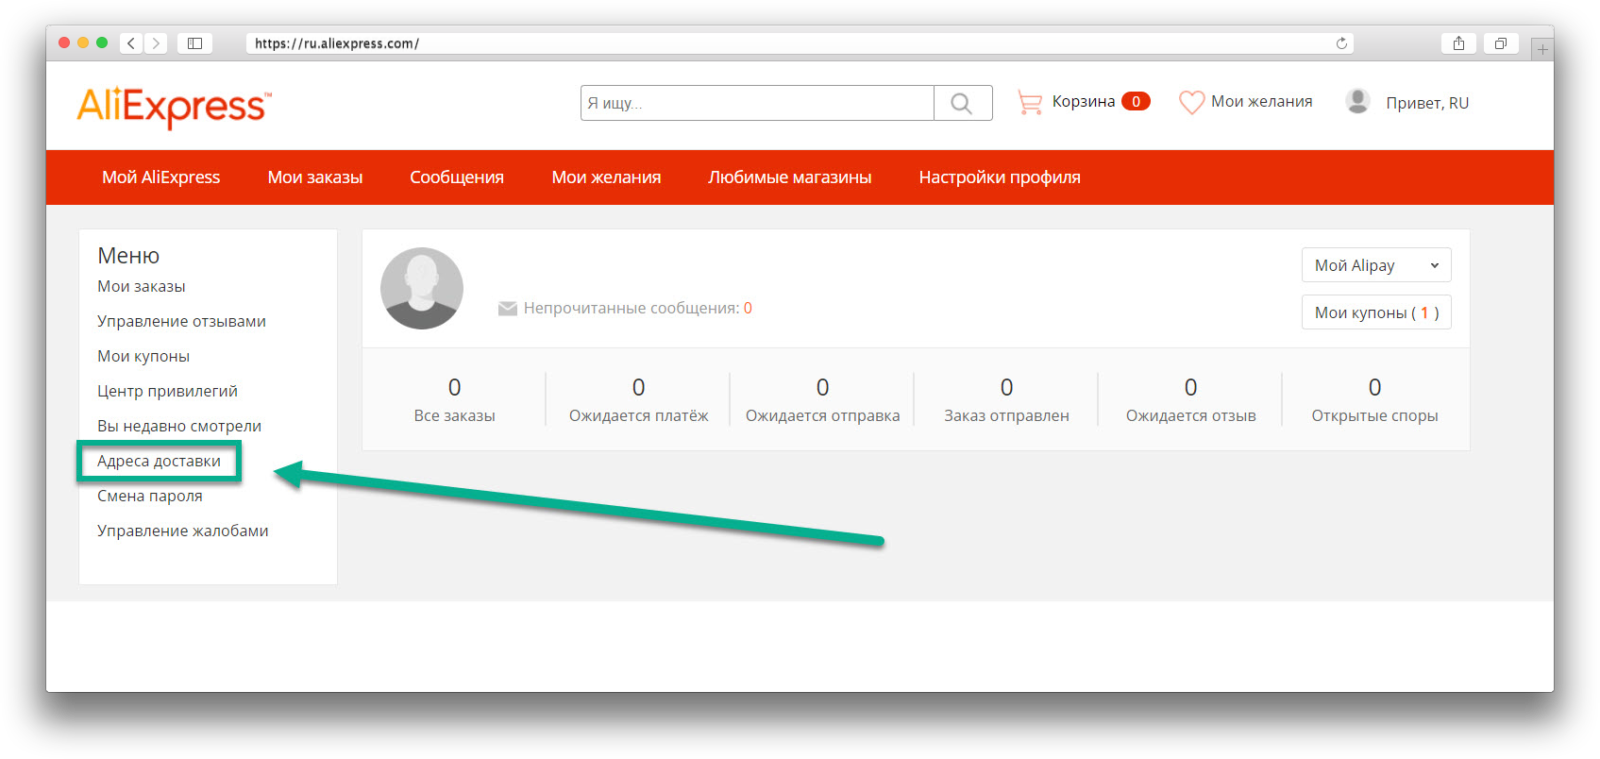The height and width of the screenshot is (759, 1600).
Task: Click the 'Меню' sidebar heading
Action: coord(129,256)
